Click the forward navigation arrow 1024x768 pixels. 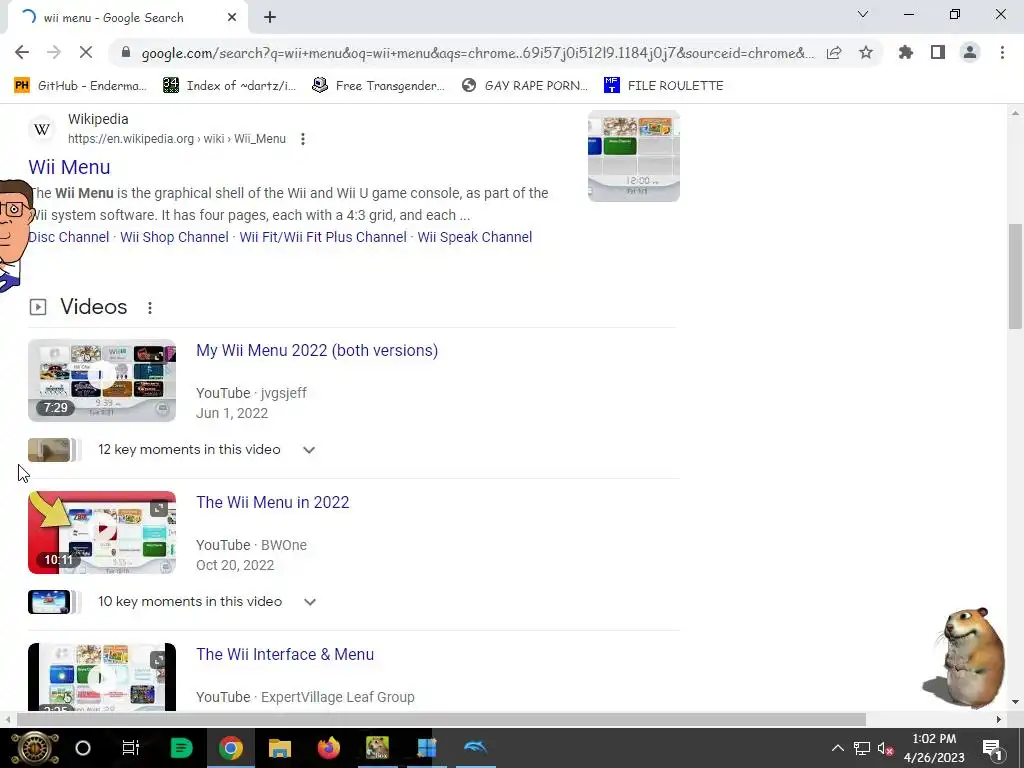pyautogui.click(x=54, y=53)
